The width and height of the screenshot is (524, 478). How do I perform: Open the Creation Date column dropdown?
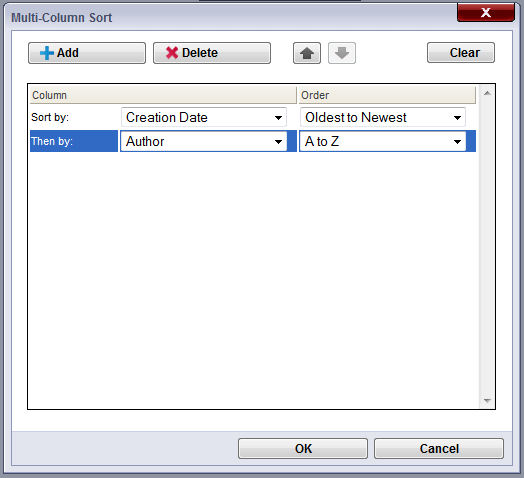coord(204,117)
